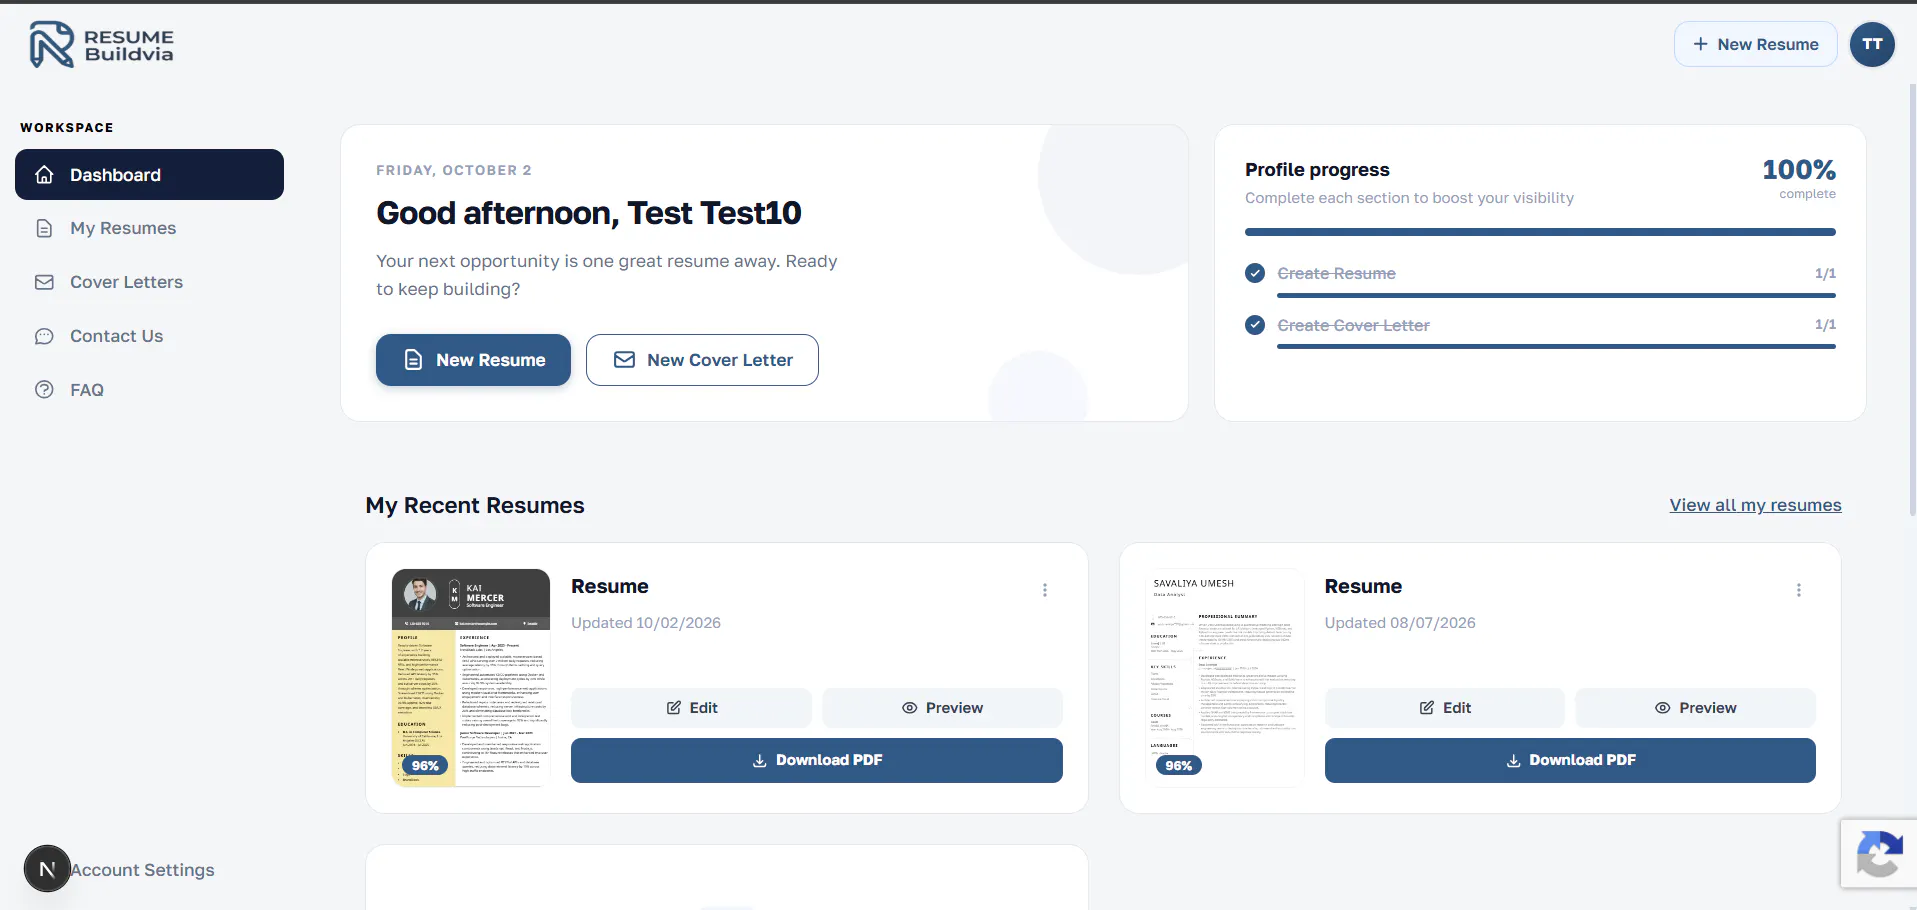Image resolution: width=1917 pixels, height=910 pixels.
Task: Click the New Resume button in top bar
Action: [x=1755, y=44]
